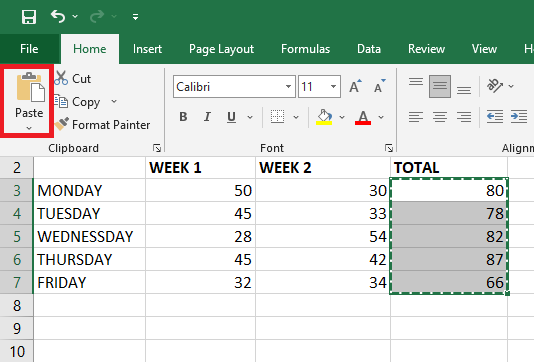The width and height of the screenshot is (534, 362).
Task: Select the TOTAL header cell
Action: pyautogui.click(x=449, y=168)
